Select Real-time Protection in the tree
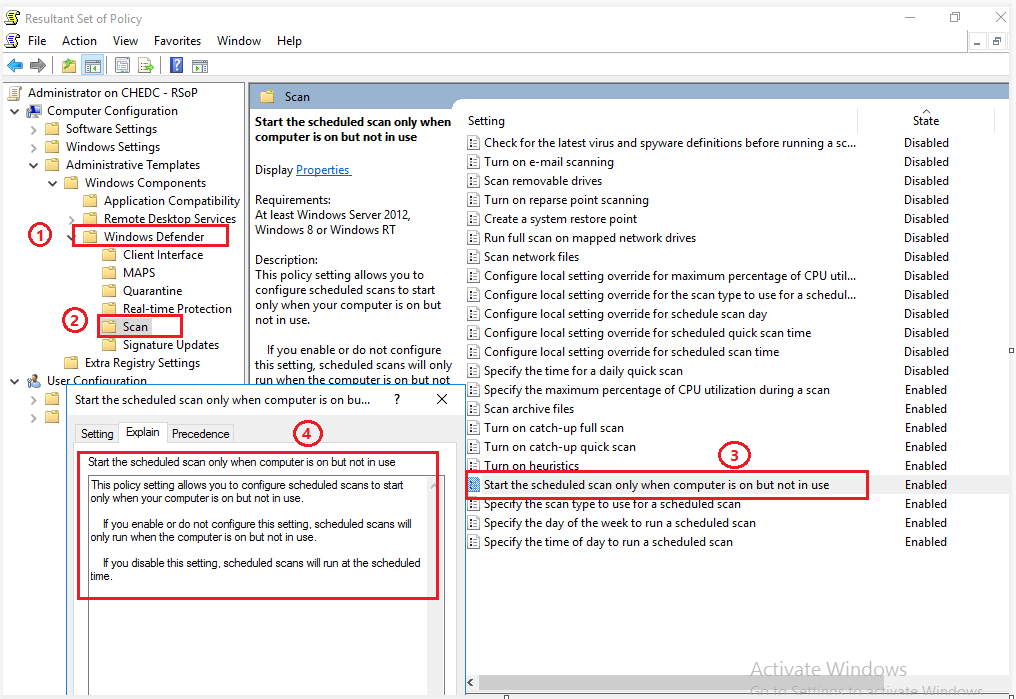Screen dimensions: 1016x699 (x=177, y=308)
